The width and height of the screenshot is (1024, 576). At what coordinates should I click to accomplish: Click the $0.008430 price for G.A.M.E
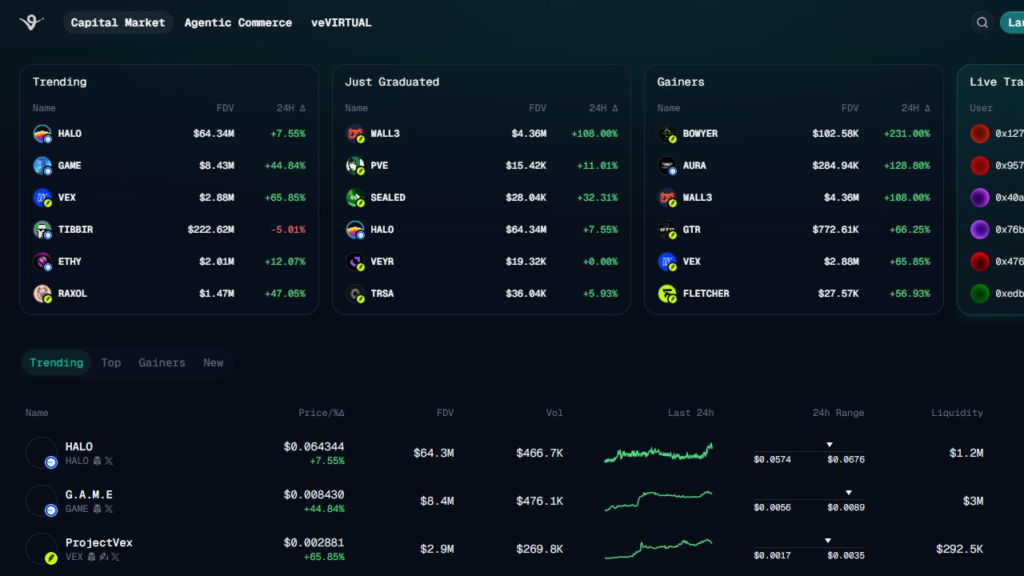click(x=313, y=494)
